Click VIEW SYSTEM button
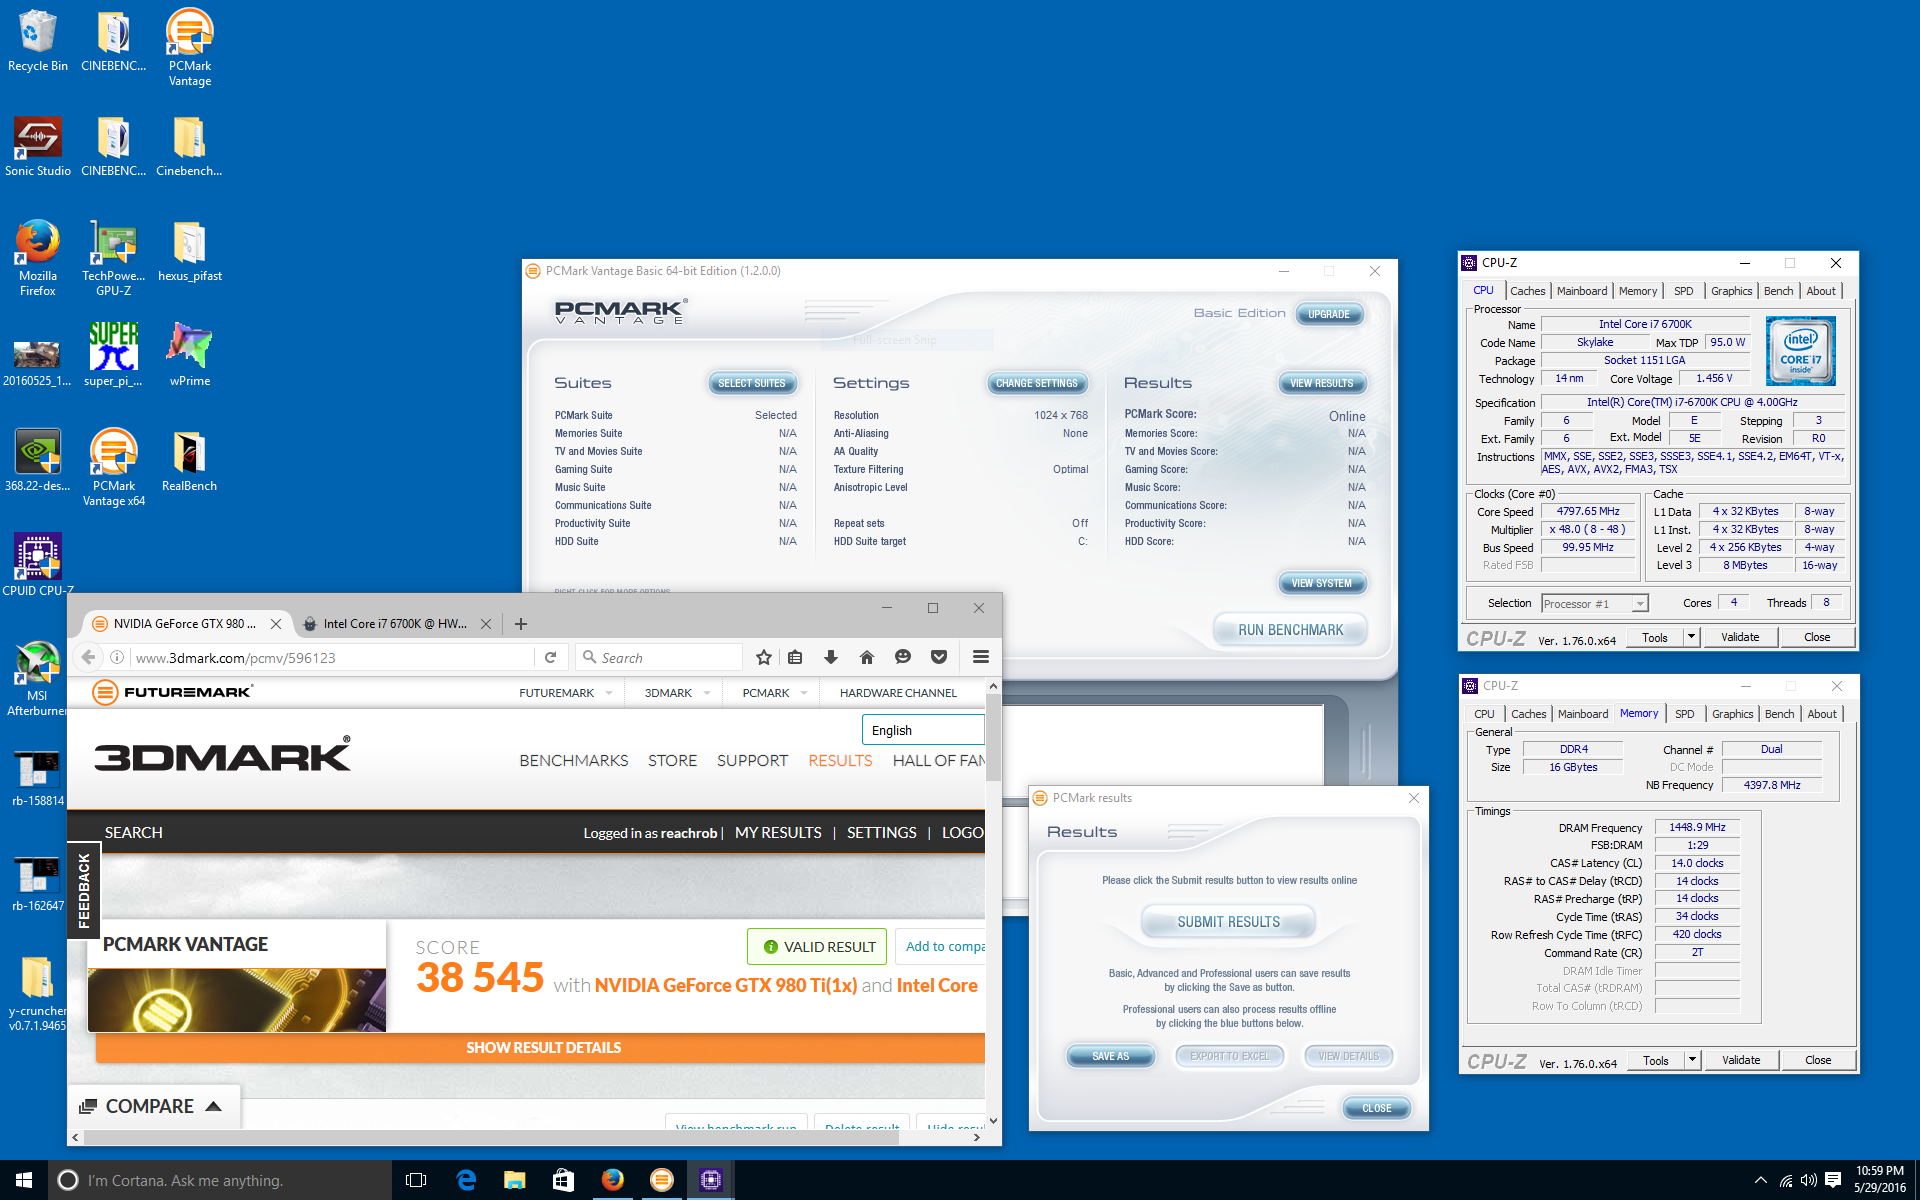 pos(1321,583)
